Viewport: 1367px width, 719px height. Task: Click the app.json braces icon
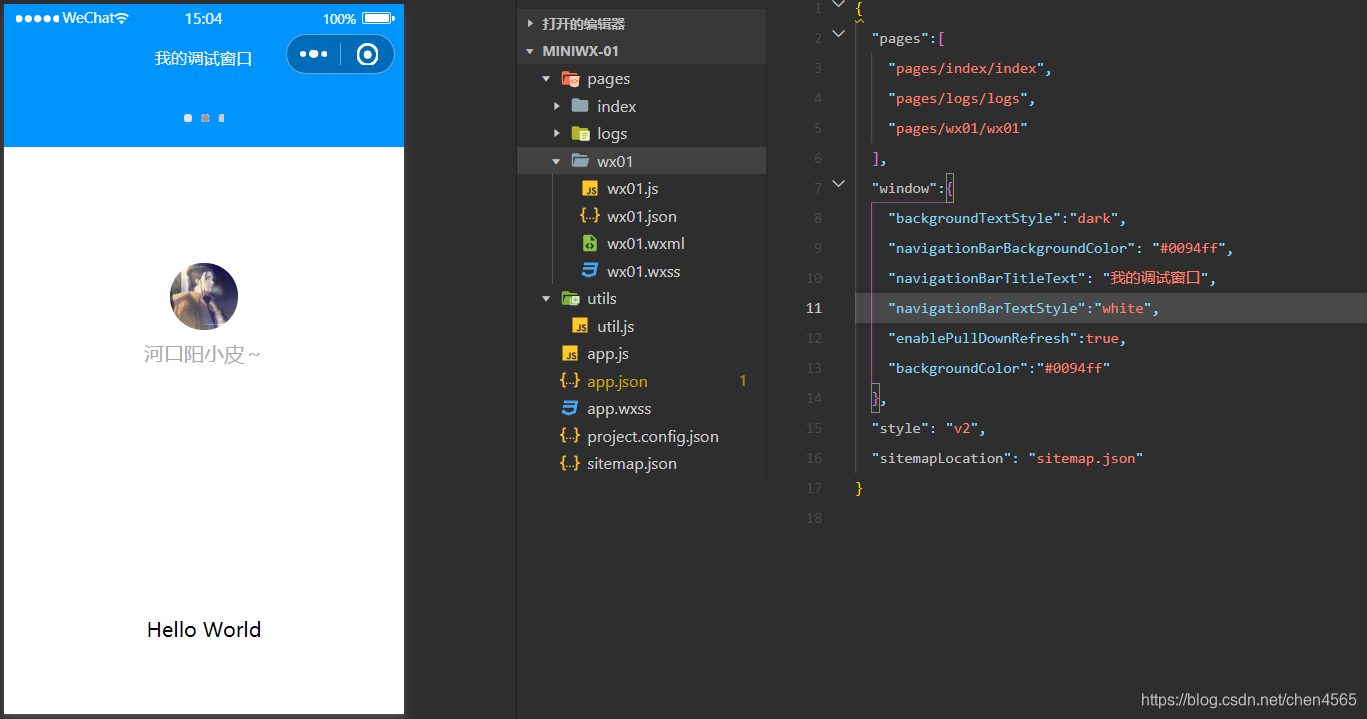coord(570,381)
